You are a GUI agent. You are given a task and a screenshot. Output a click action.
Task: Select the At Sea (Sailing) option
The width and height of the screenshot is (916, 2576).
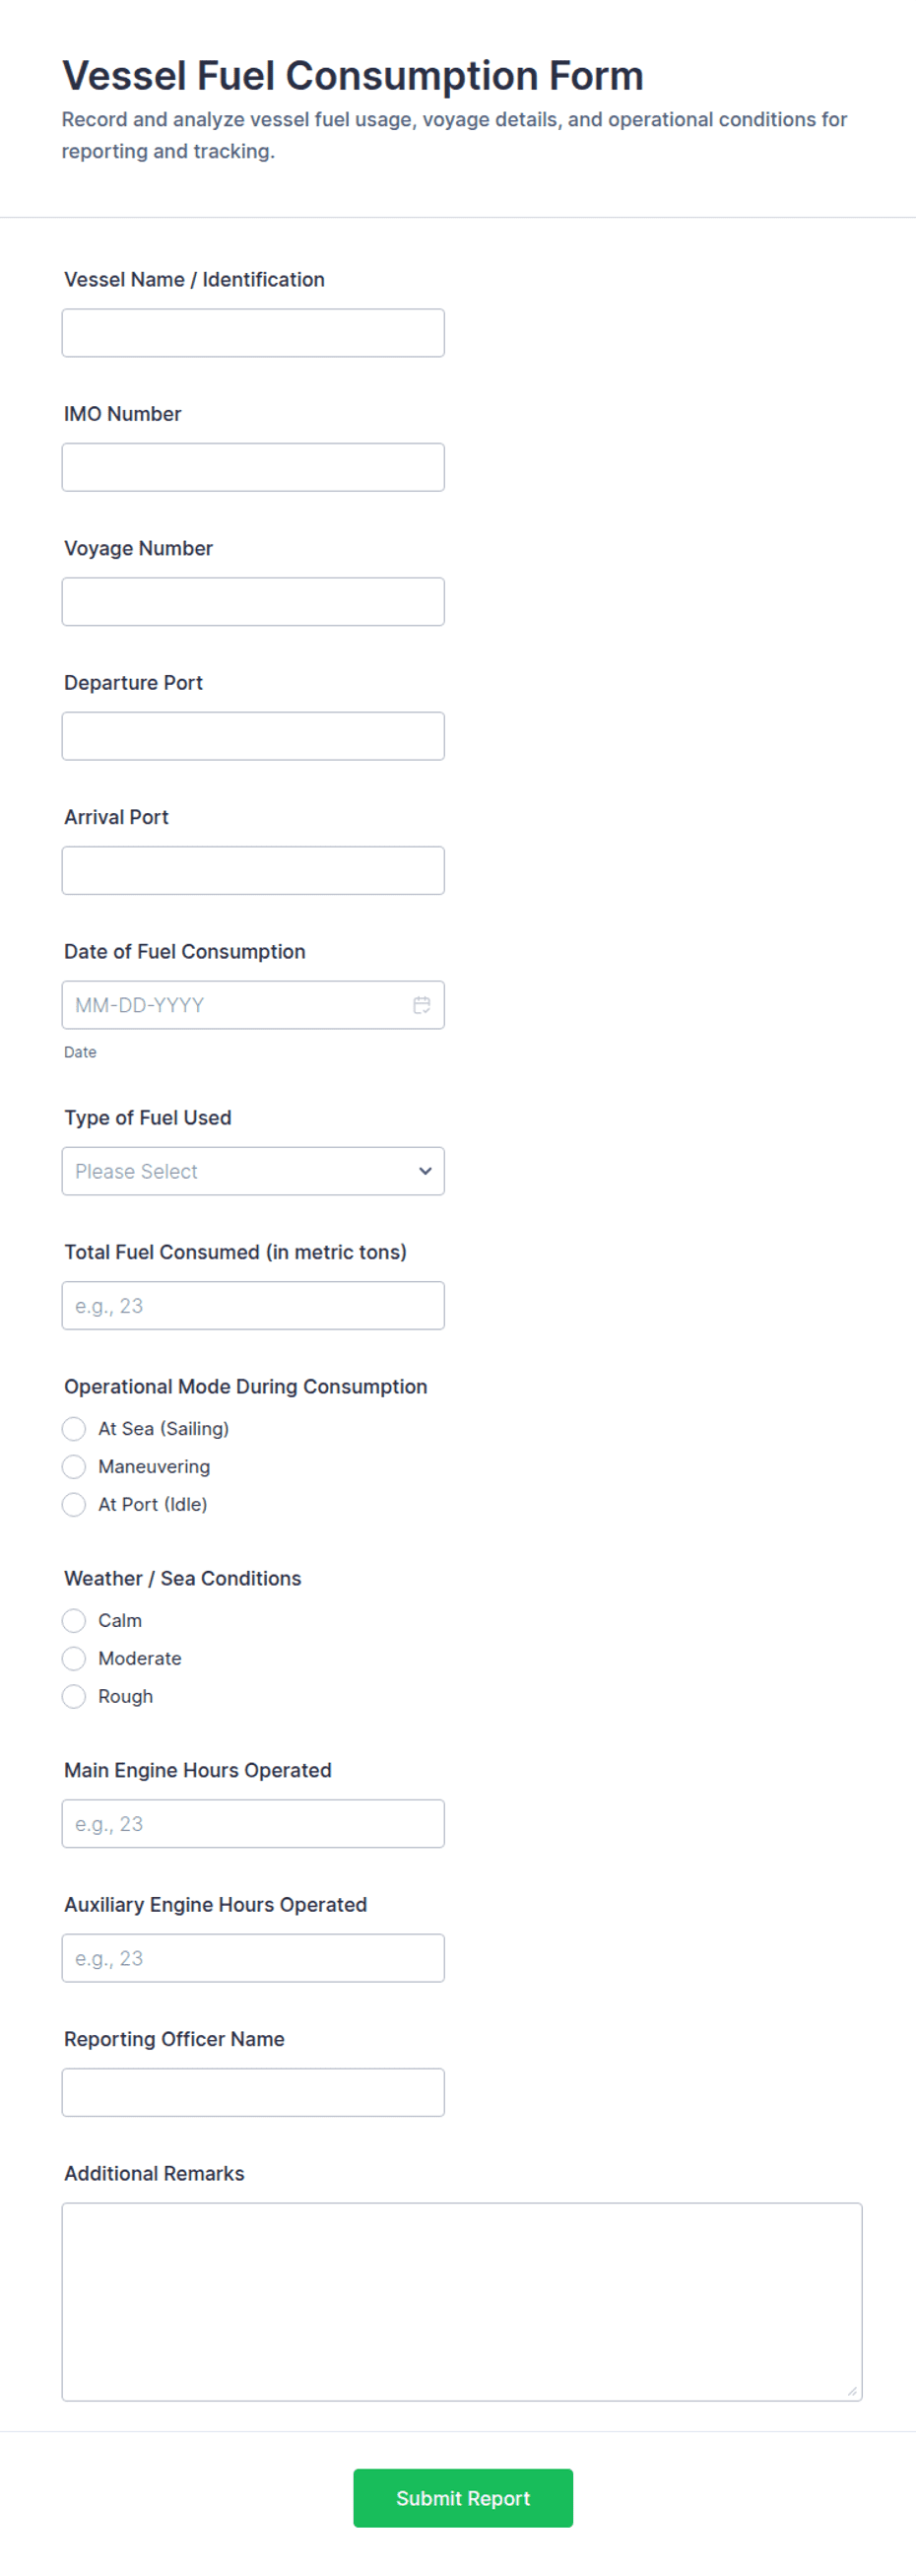tap(74, 1429)
